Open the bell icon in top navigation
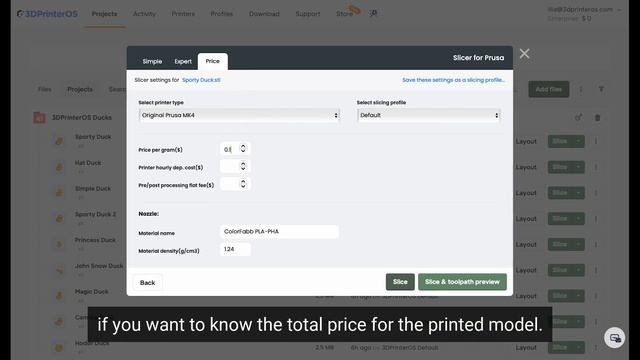This screenshot has height=360, width=640. coord(373,13)
